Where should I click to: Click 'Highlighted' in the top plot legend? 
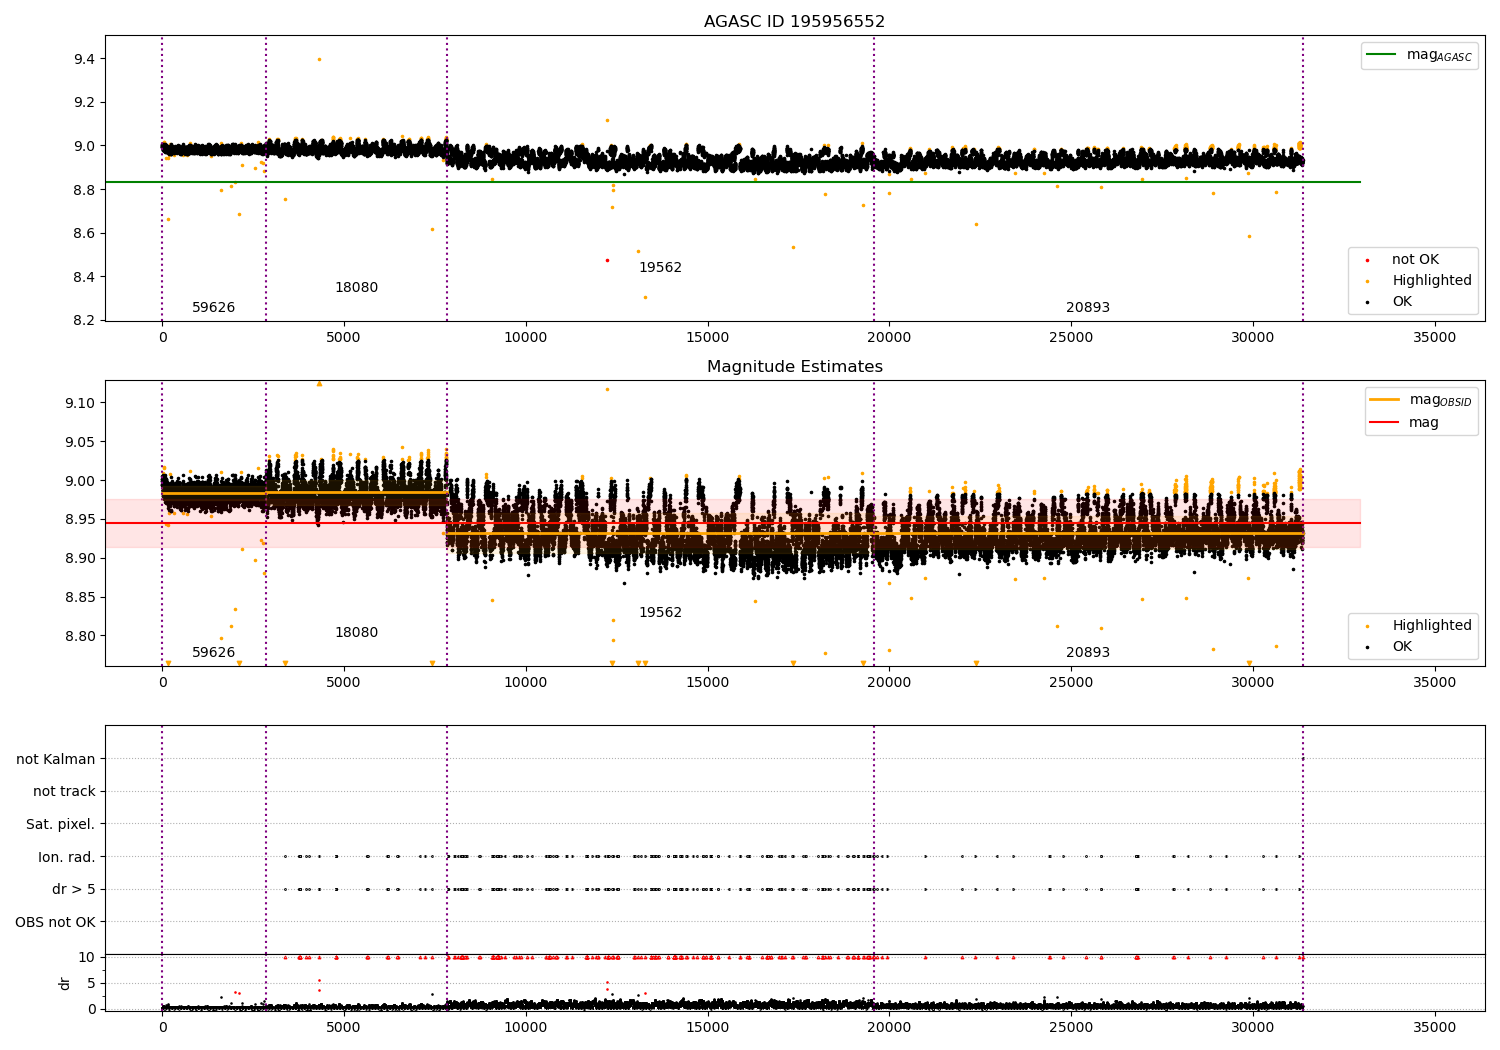pos(1431,280)
